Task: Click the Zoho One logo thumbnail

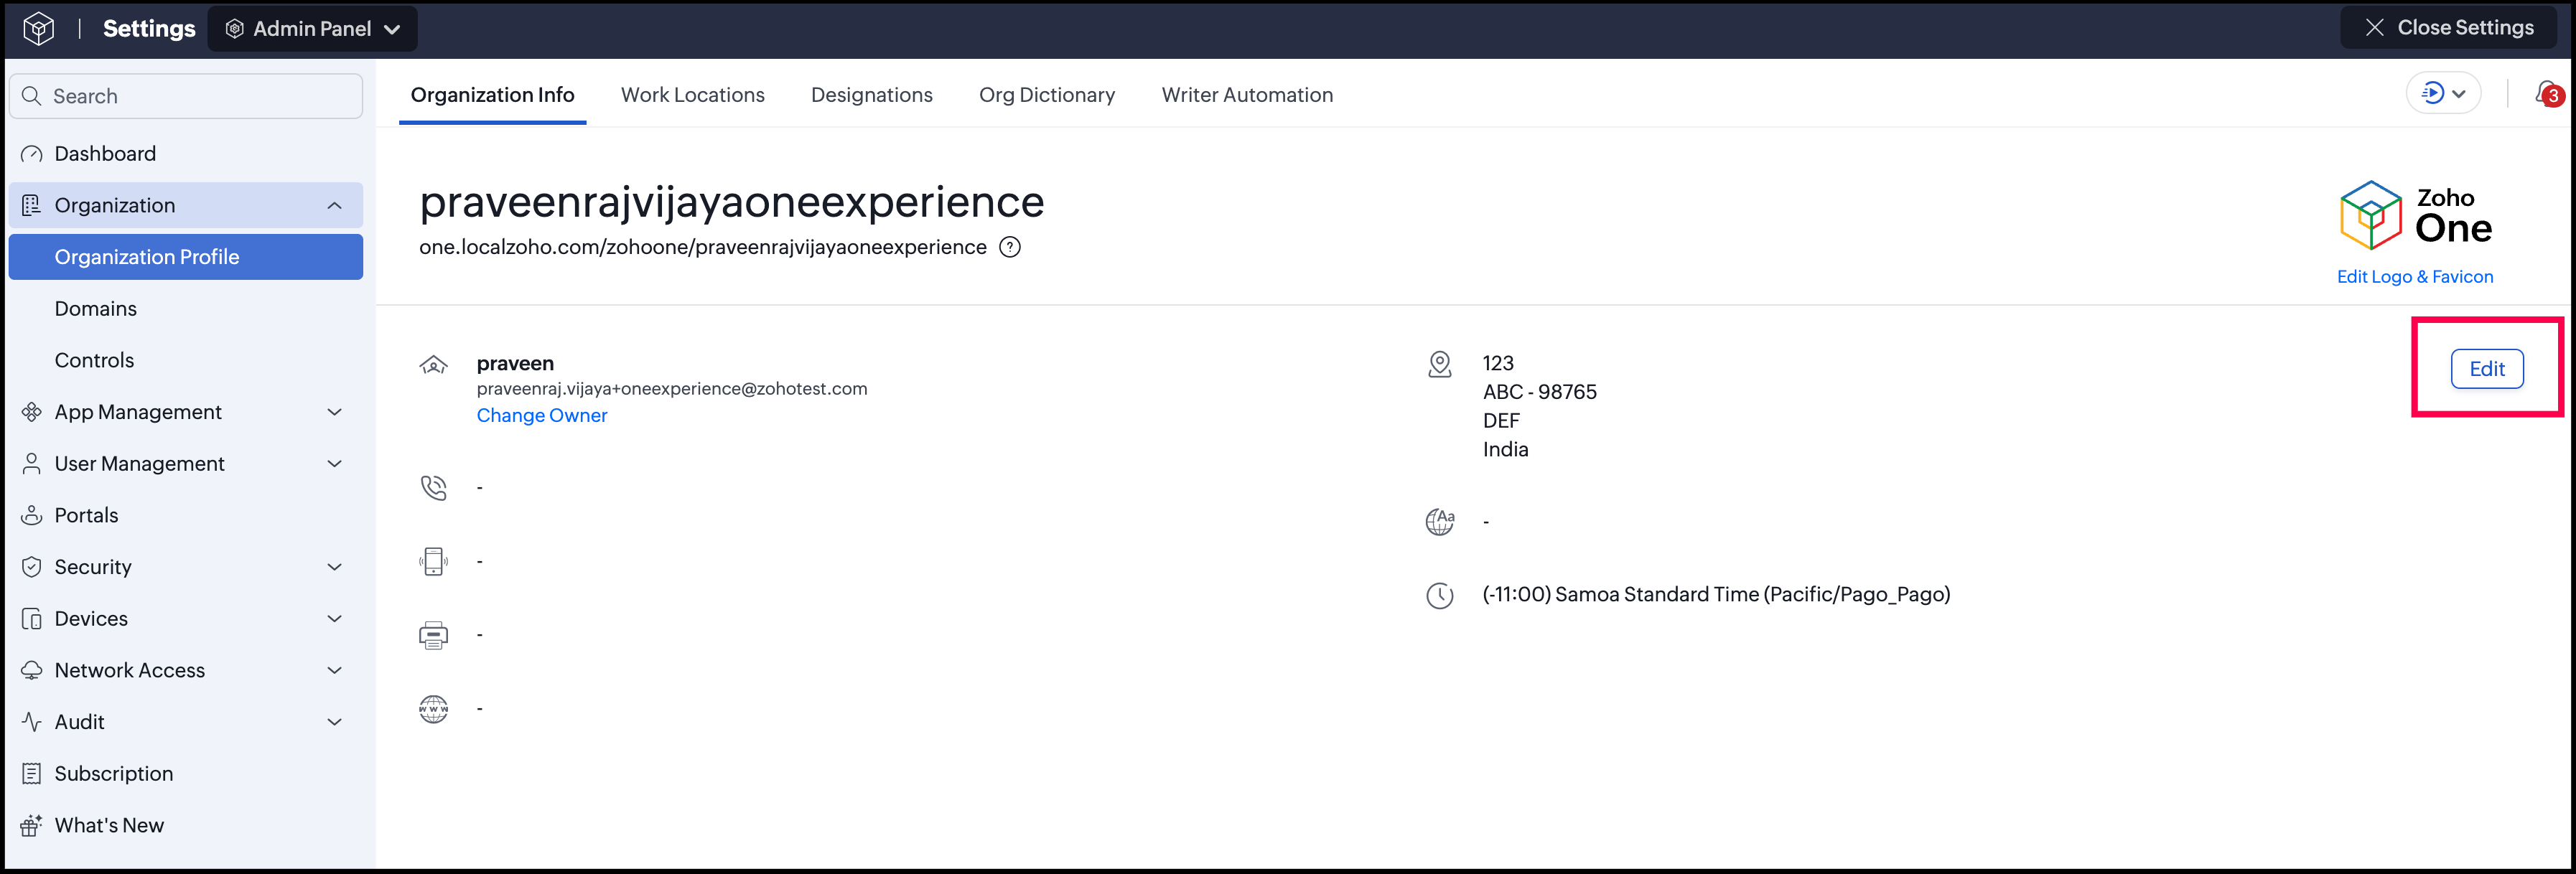Action: coord(2415,215)
